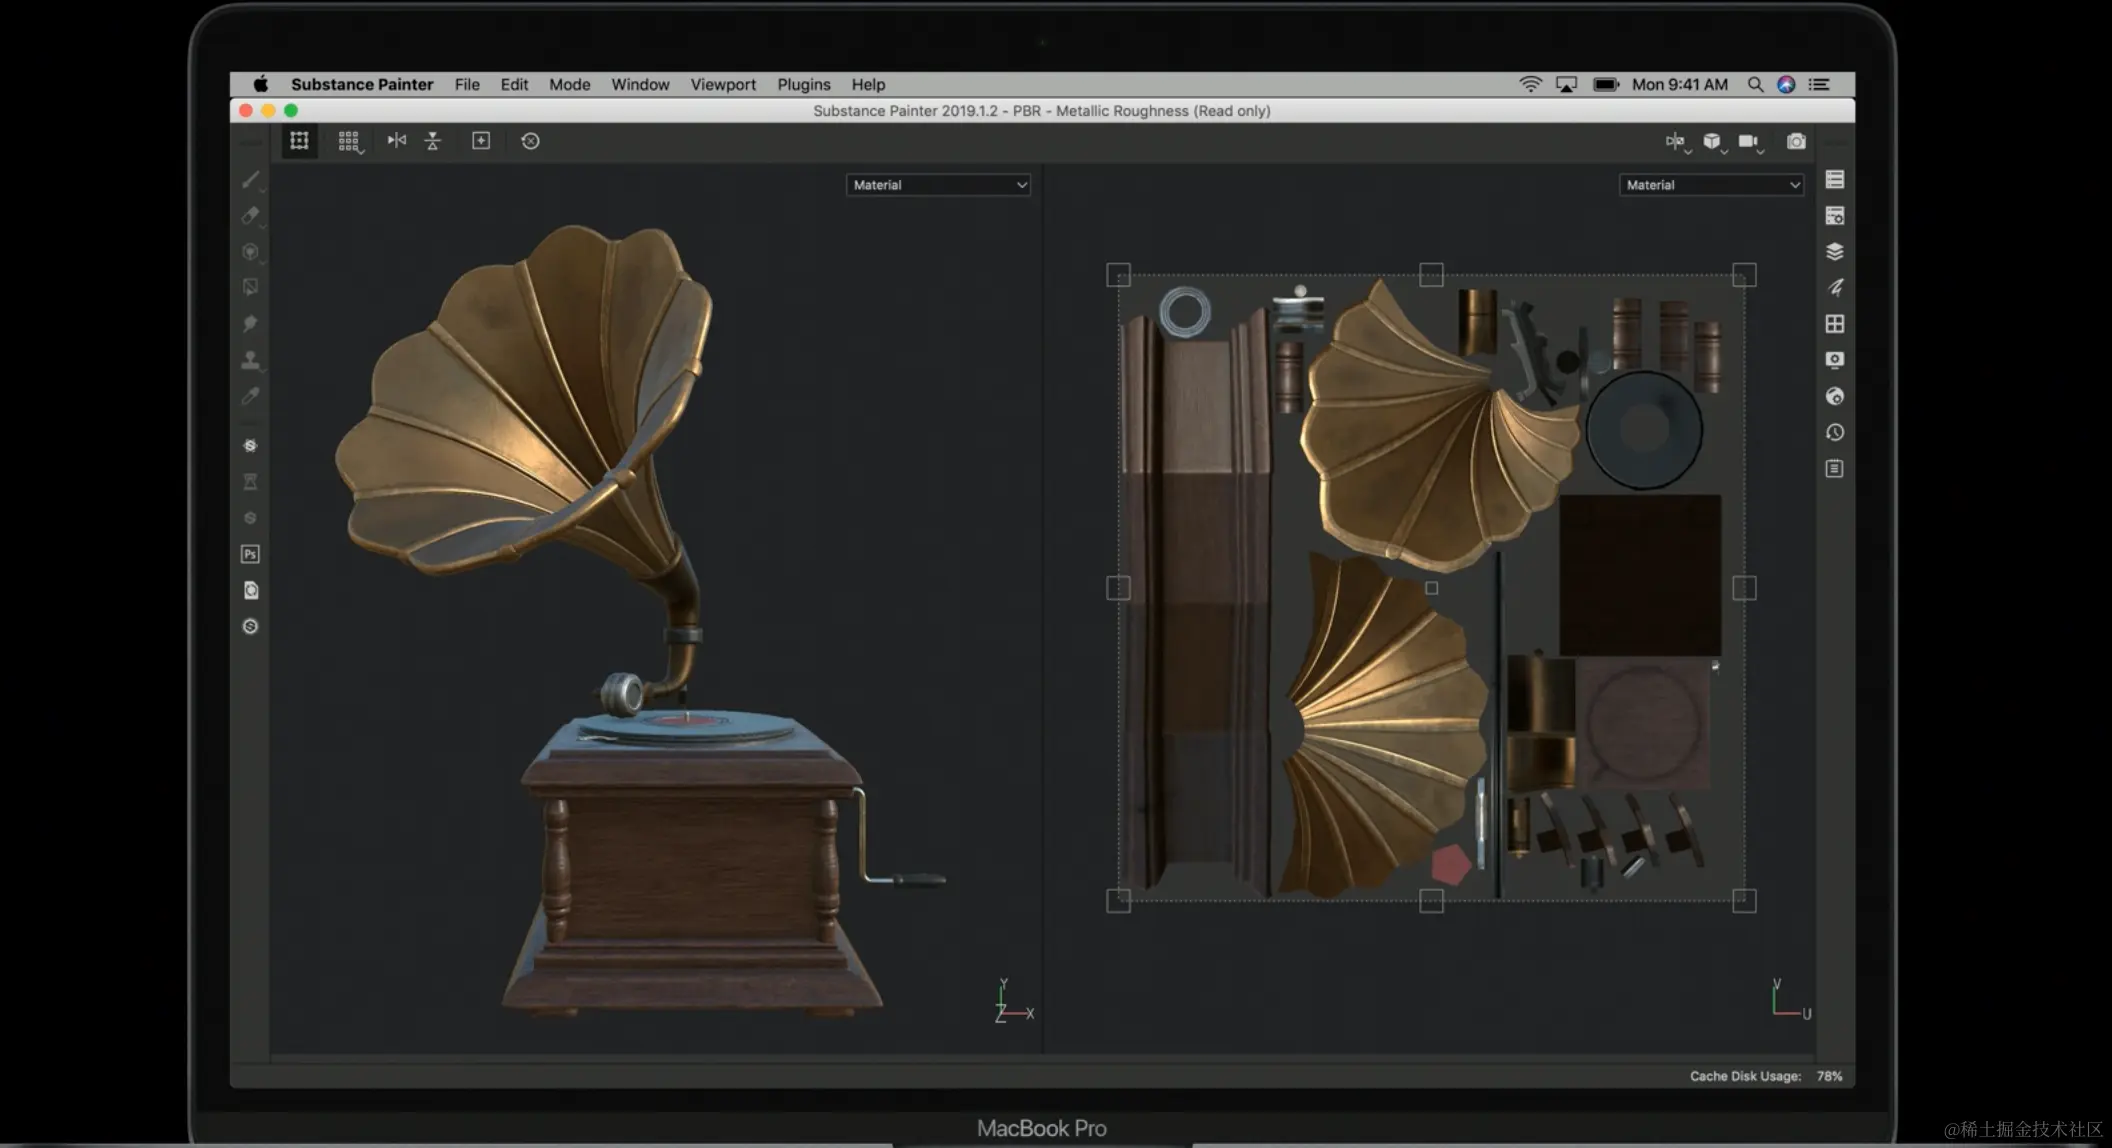The image size is (2112, 1148).
Task: Select the Paint brush tool
Action: coord(251,180)
